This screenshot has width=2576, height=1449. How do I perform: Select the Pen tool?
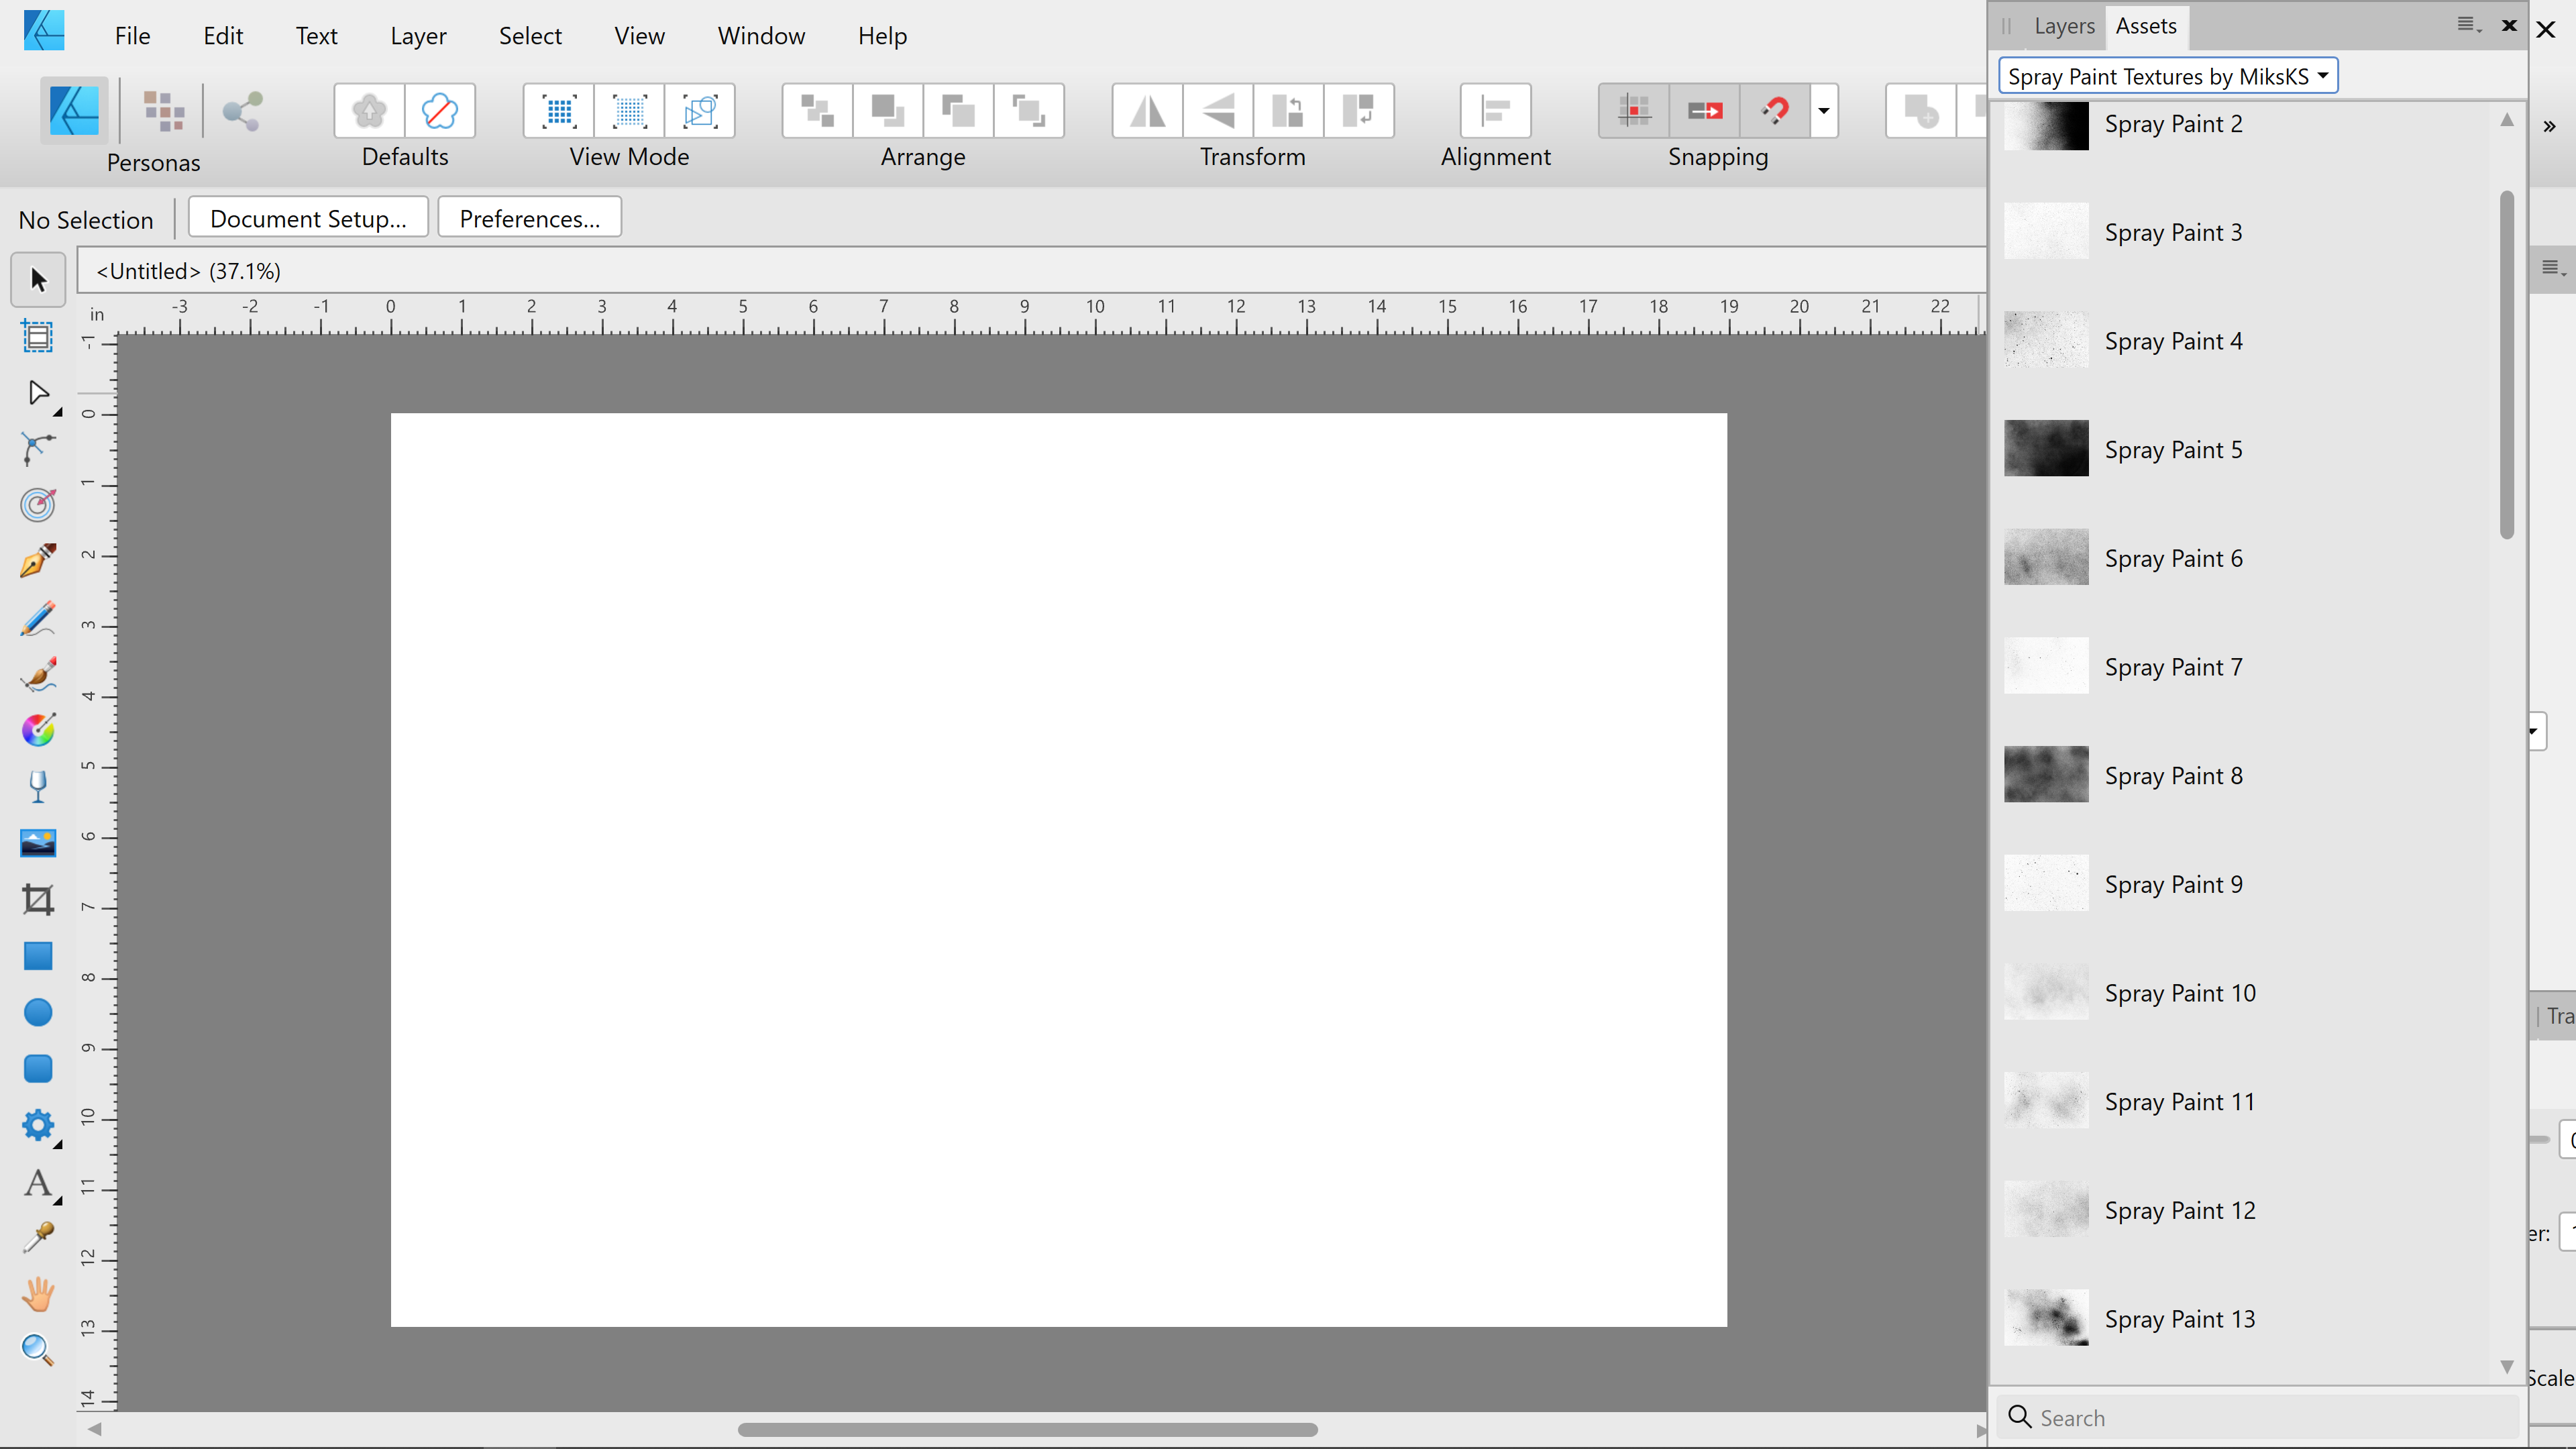click(x=38, y=561)
